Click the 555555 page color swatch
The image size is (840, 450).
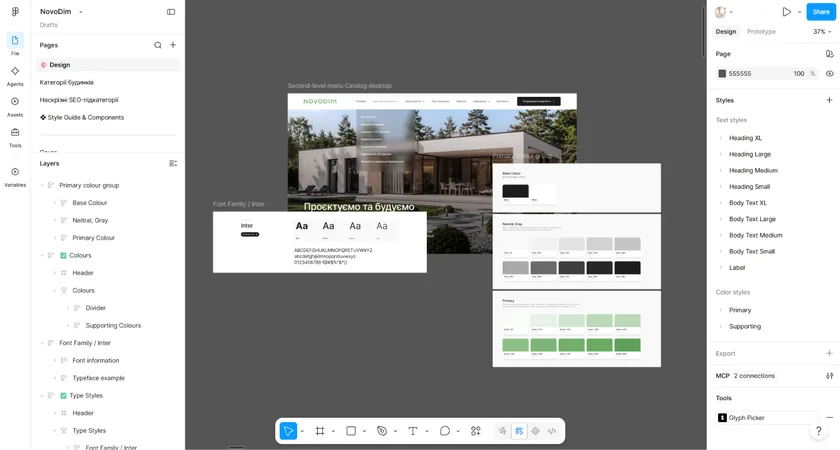pos(722,74)
